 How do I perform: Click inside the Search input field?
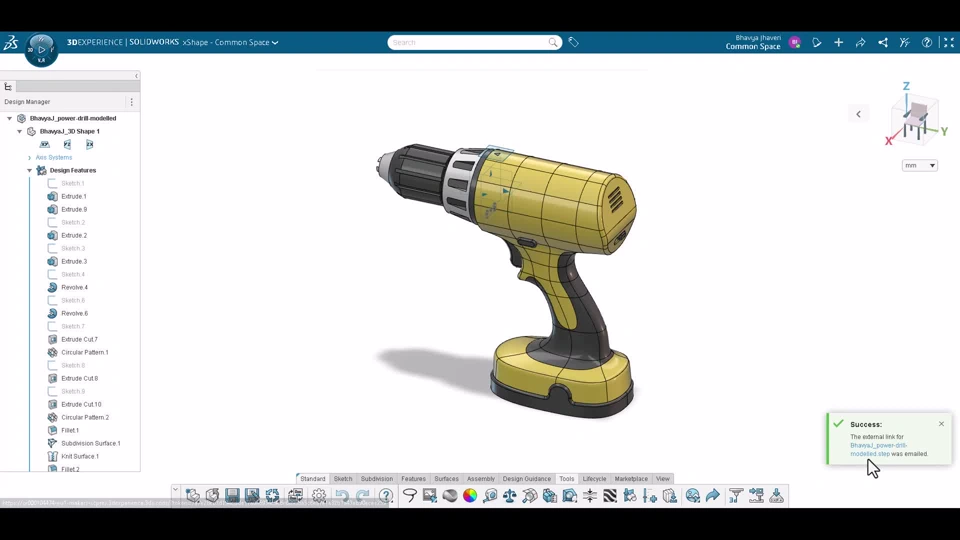click(x=468, y=42)
